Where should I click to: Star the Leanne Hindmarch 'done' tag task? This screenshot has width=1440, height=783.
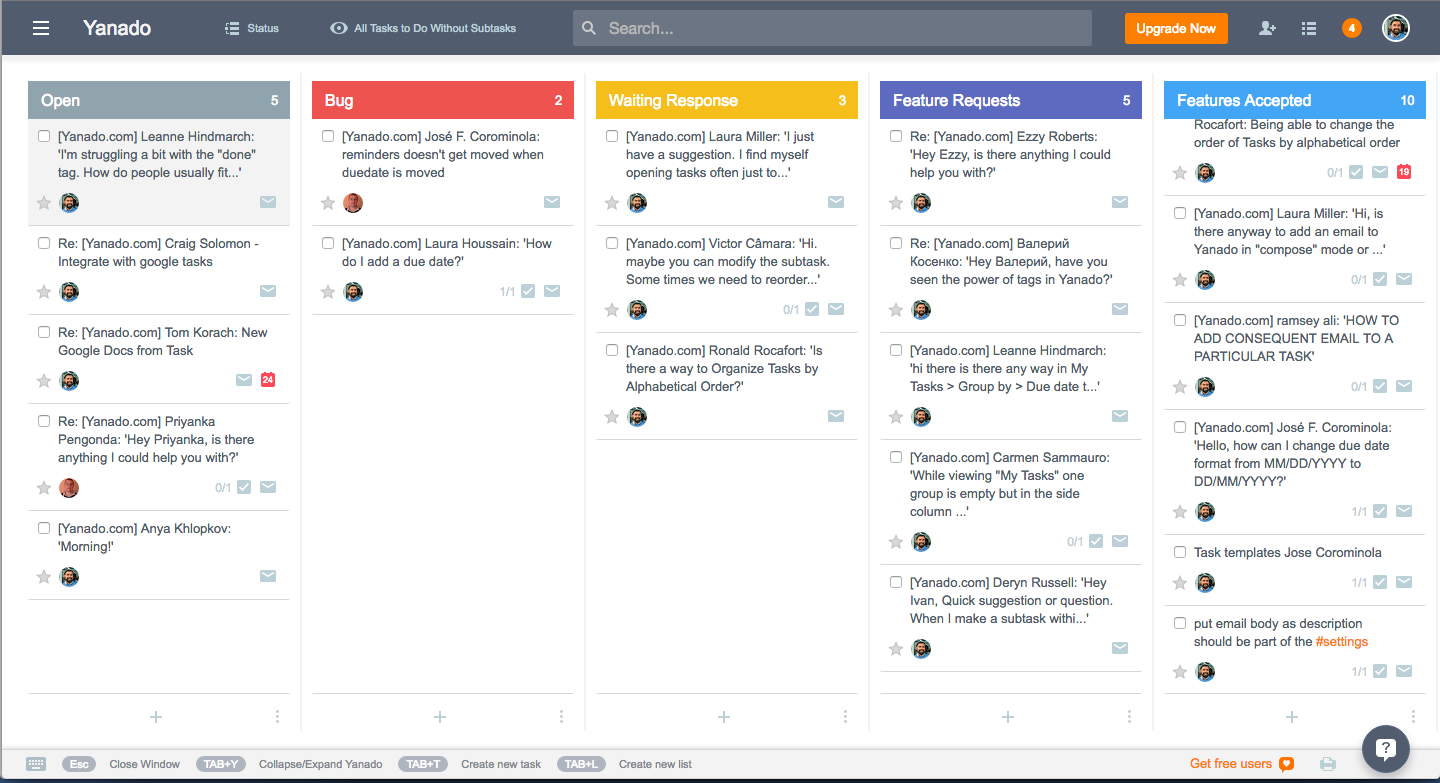pyautogui.click(x=44, y=203)
